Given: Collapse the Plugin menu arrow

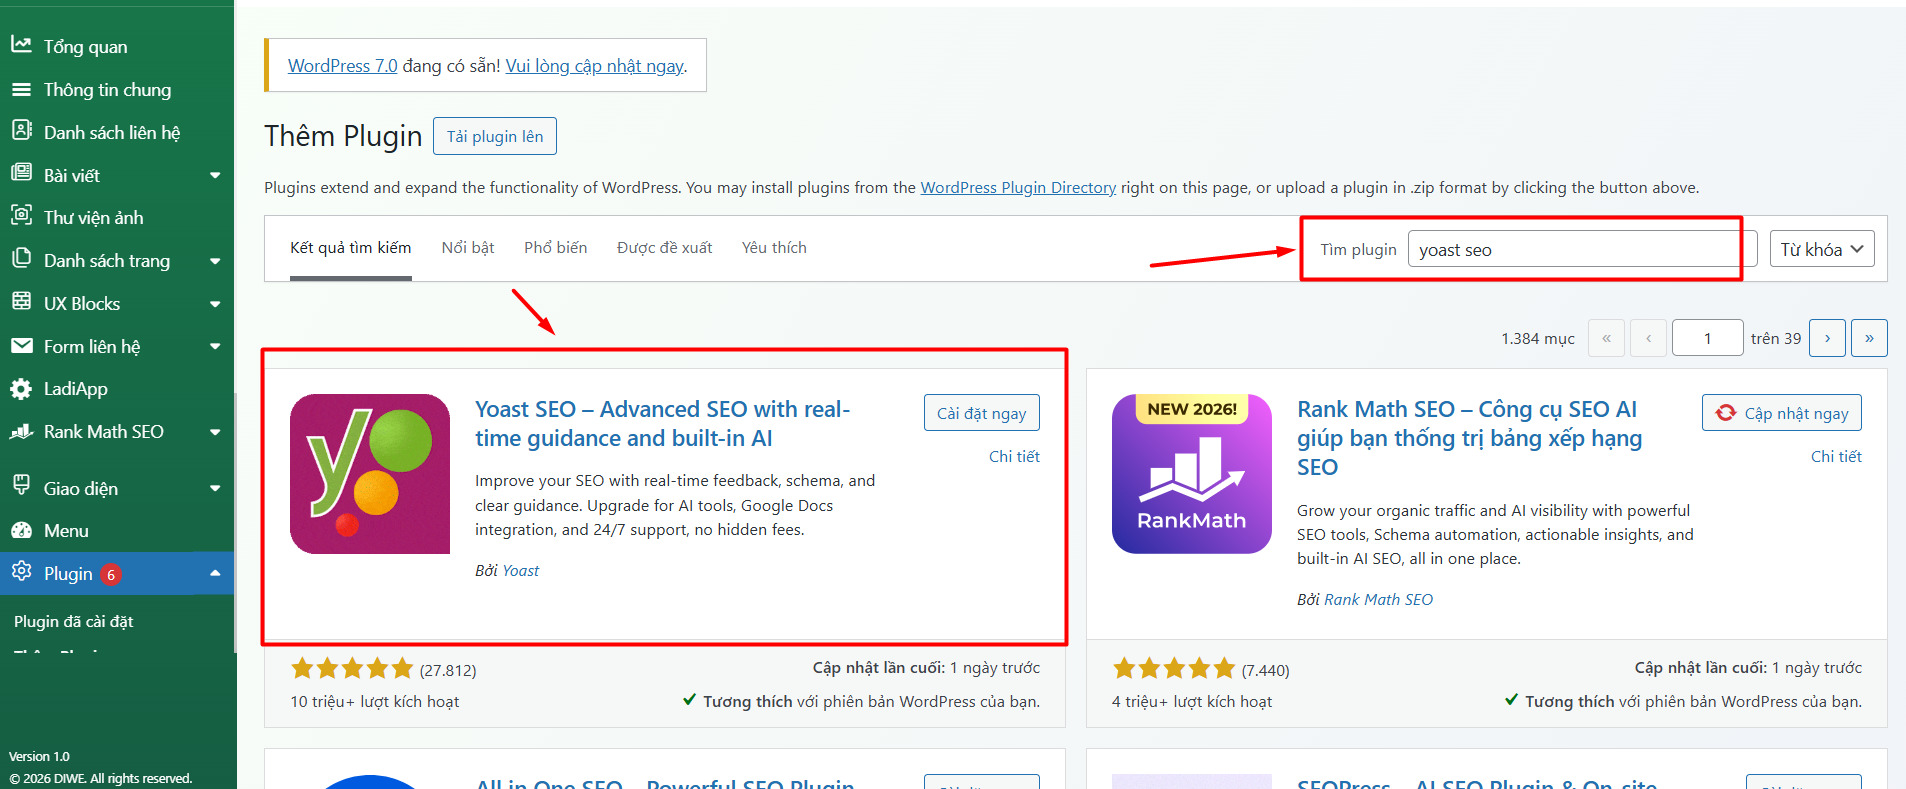Looking at the screenshot, I should pyautogui.click(x=215, y=574).
